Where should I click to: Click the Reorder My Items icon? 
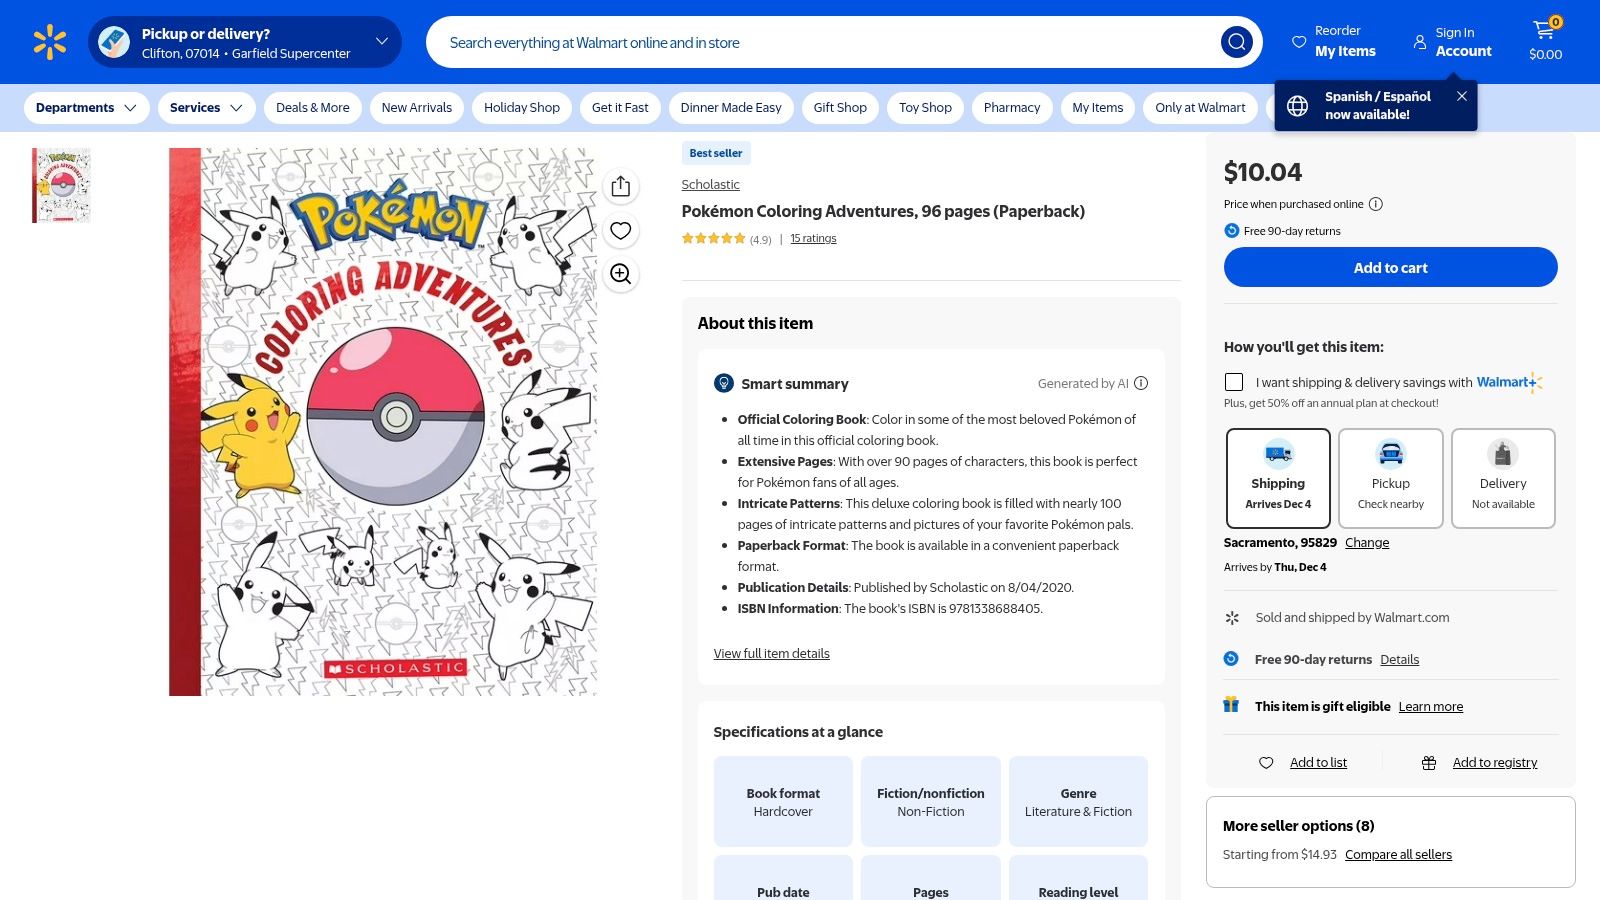(x=1297, y=42)
